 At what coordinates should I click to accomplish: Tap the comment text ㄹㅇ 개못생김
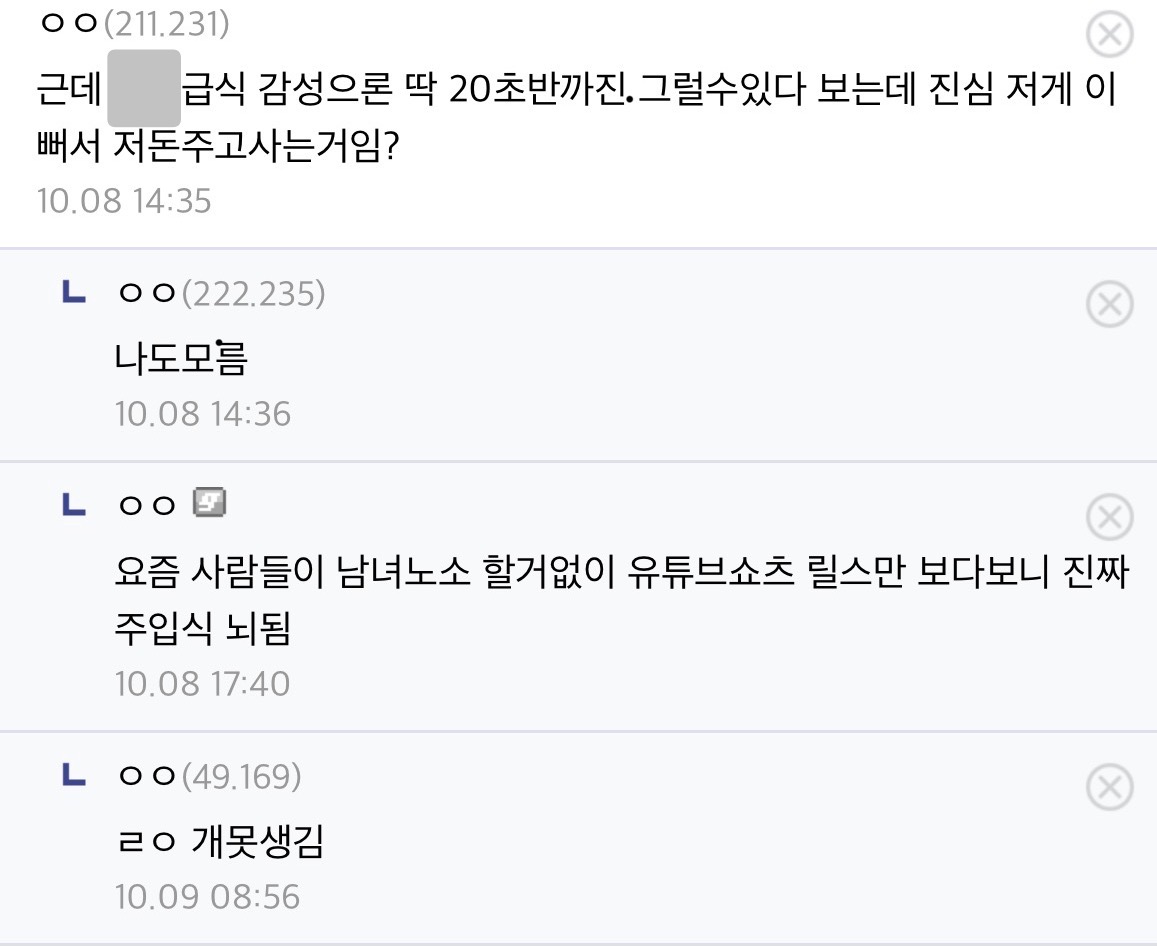click(219, 842)
